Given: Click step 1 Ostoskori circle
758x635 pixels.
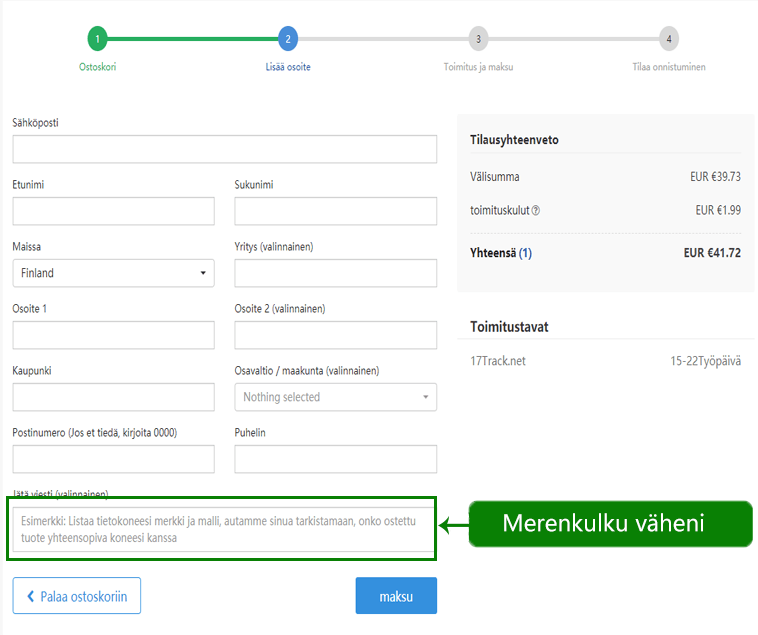Looking at the screenshot, I should click(x=97, y=39).
